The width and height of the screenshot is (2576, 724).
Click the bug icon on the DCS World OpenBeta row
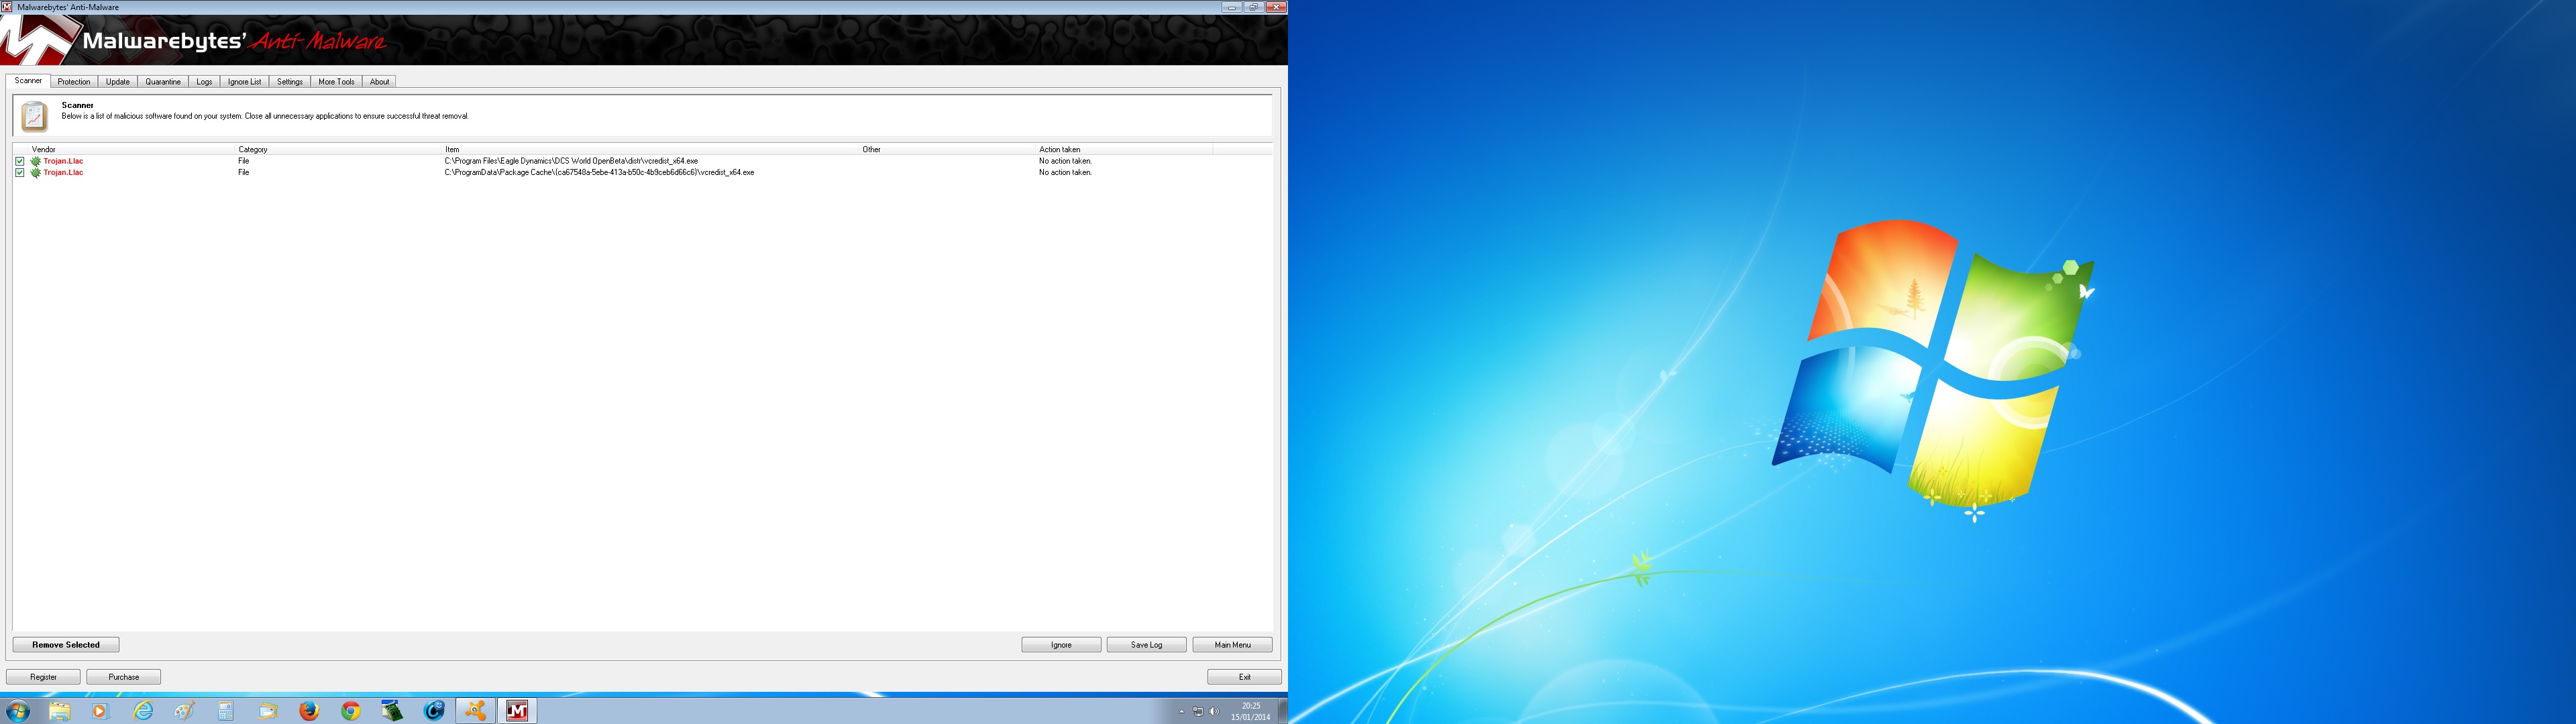point(36,161)
